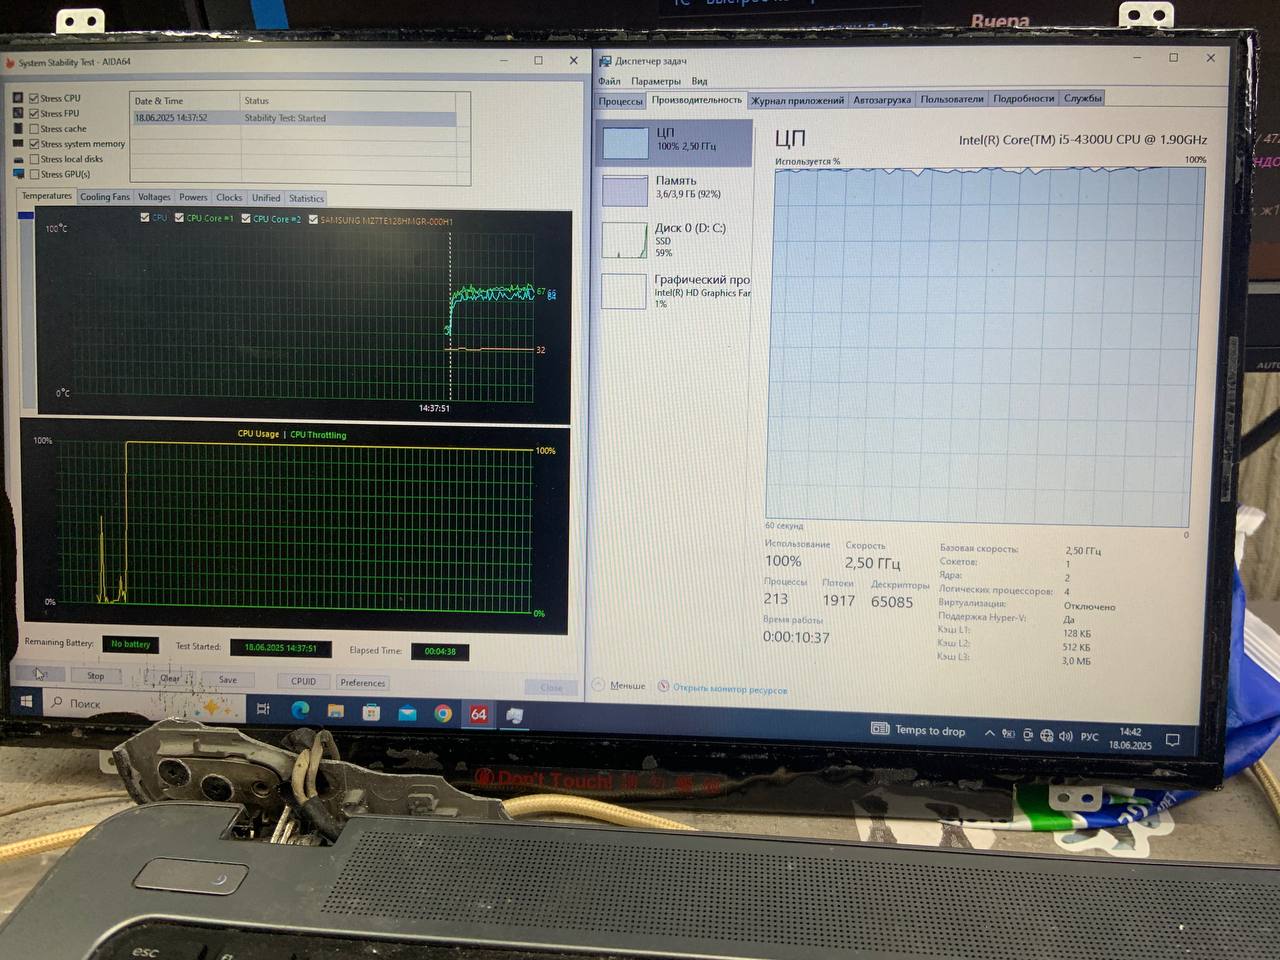Open the Процессы tab in Task Manager

(x=620, y=101)
